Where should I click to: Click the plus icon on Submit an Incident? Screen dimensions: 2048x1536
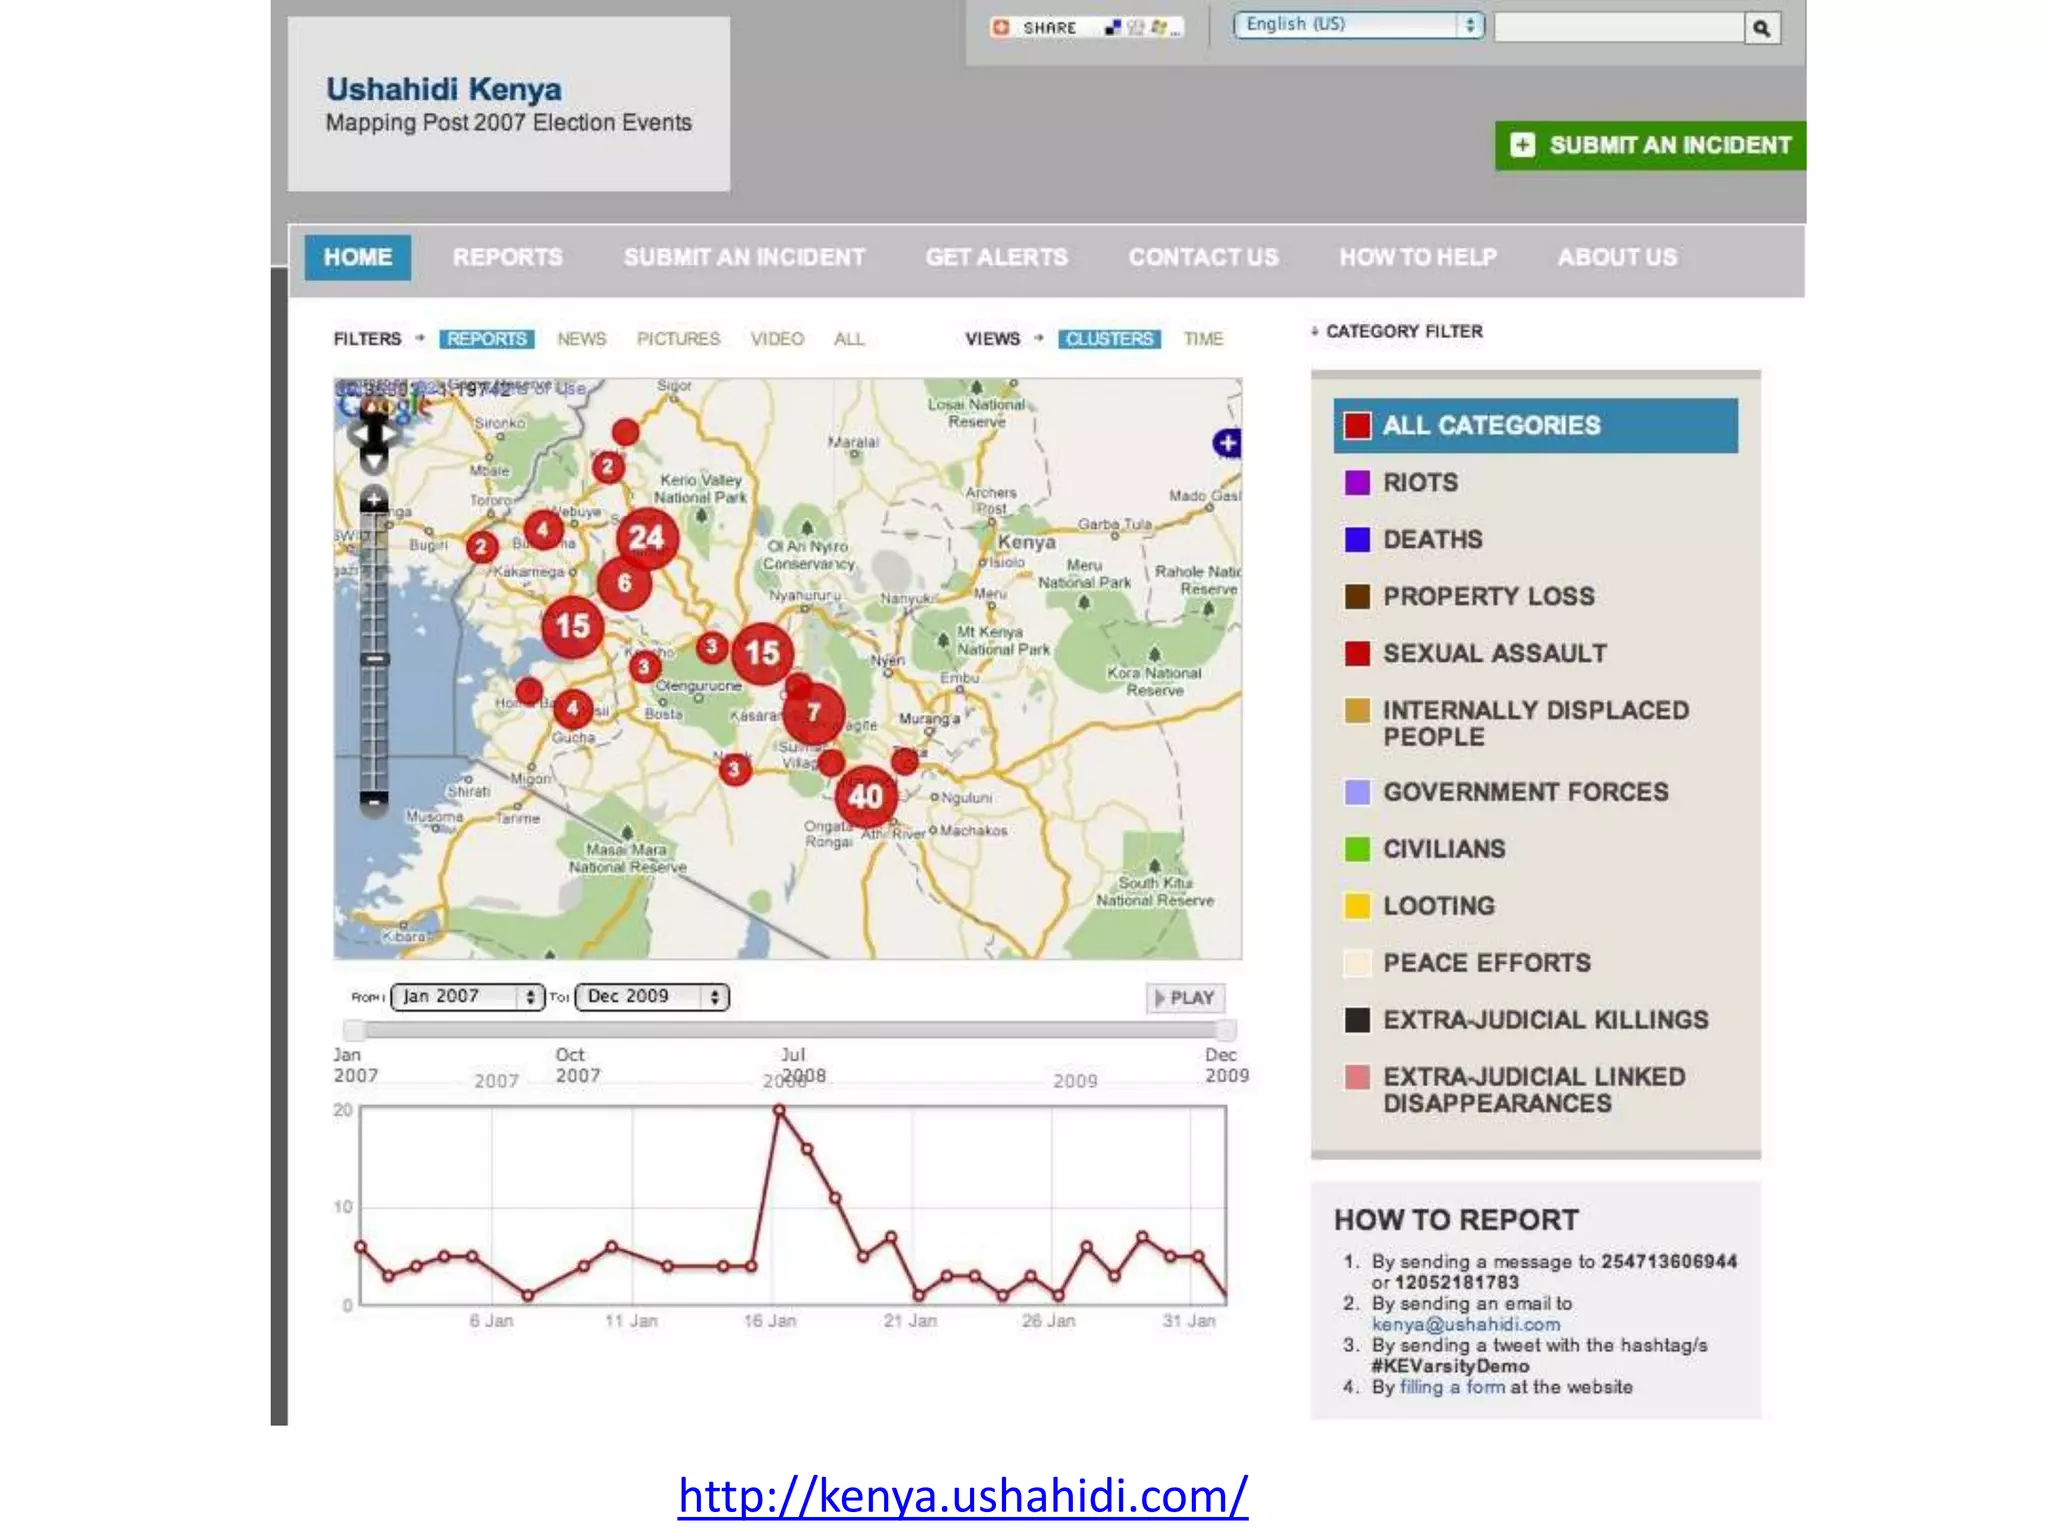click(x=1522, y=145)
